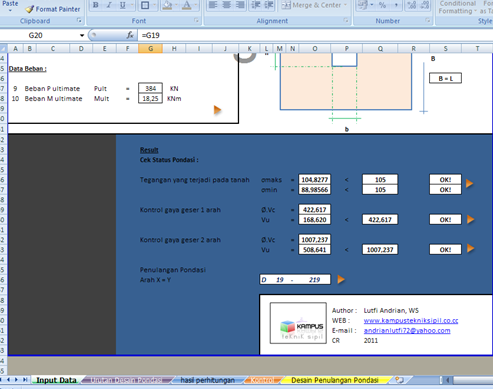The image size is (493, 389).
Task: Click orange arrow on geser 1 arah row
Action: [470, 219]
